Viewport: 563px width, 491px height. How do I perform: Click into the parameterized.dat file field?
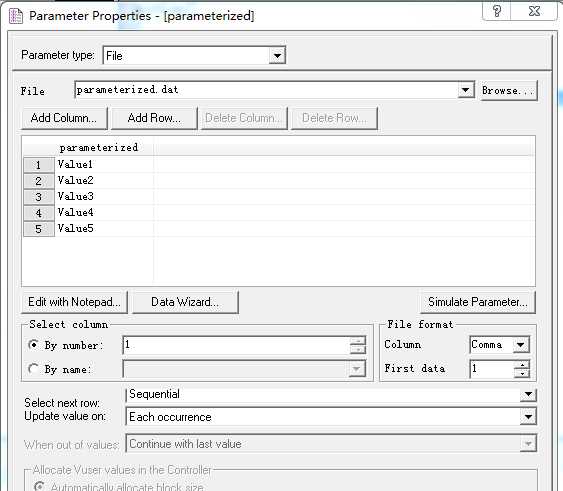[266, 90]
